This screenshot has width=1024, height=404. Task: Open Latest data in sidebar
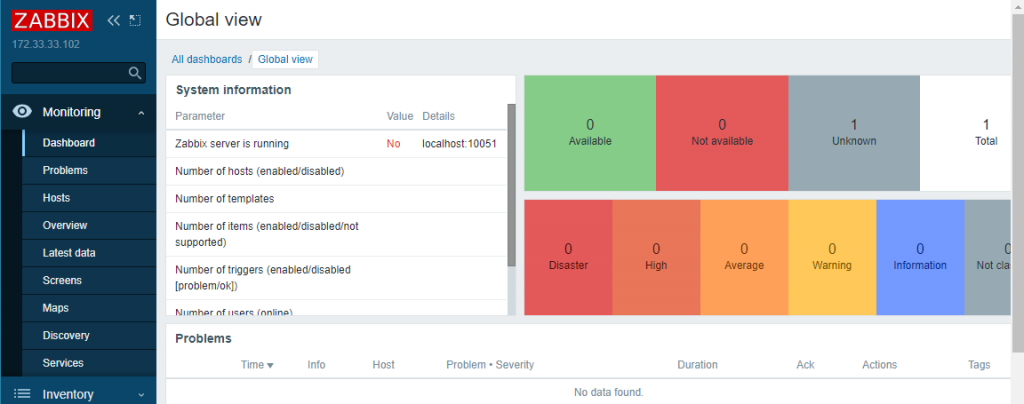[x=69, y=253]
